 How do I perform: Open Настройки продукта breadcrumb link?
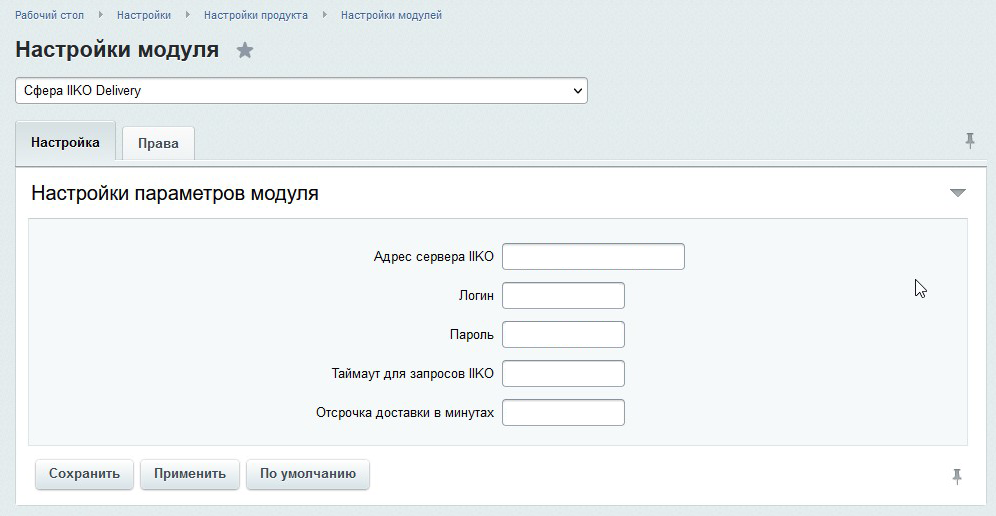pos(256,15)
